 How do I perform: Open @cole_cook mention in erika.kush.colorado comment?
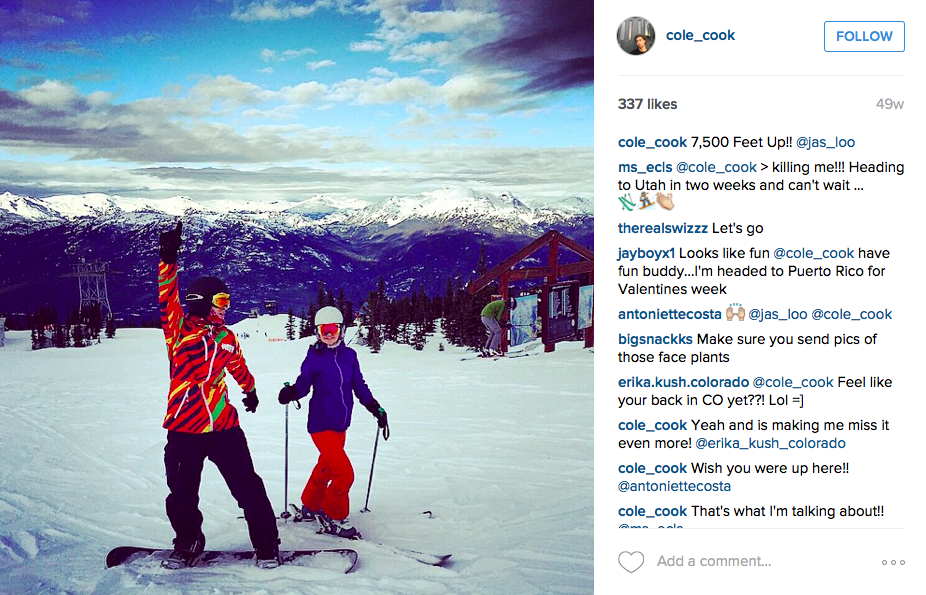tap(793, 382)
